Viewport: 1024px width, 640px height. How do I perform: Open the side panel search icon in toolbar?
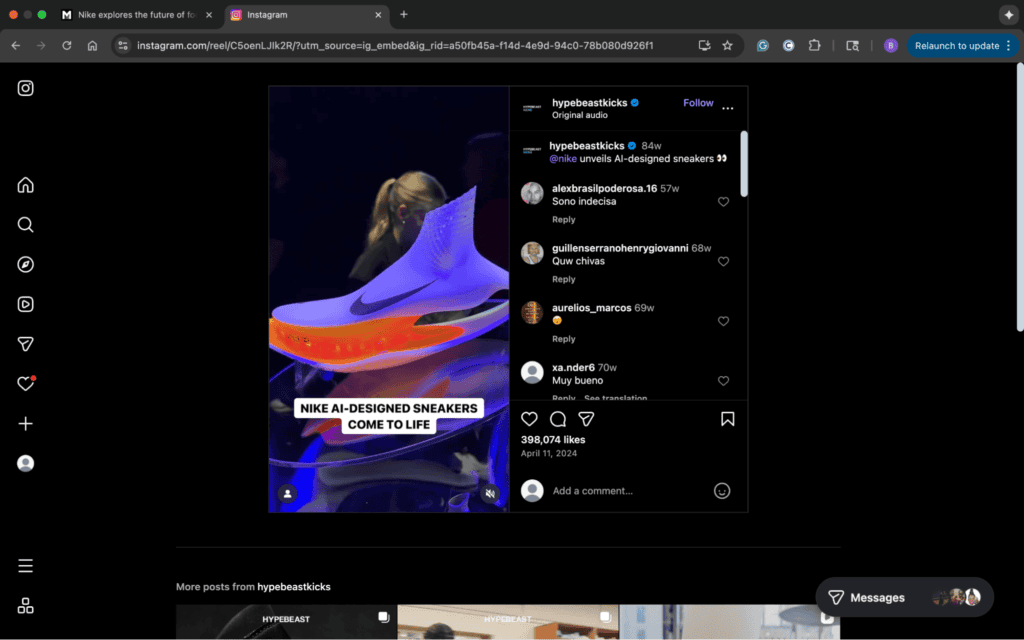[852, 46]
